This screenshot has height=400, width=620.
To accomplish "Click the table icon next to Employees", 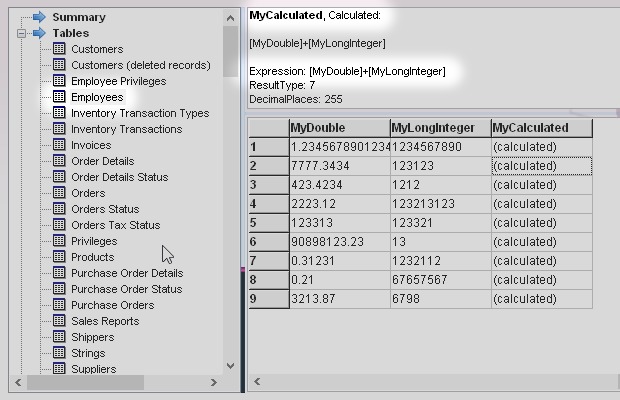I will 59,97.
